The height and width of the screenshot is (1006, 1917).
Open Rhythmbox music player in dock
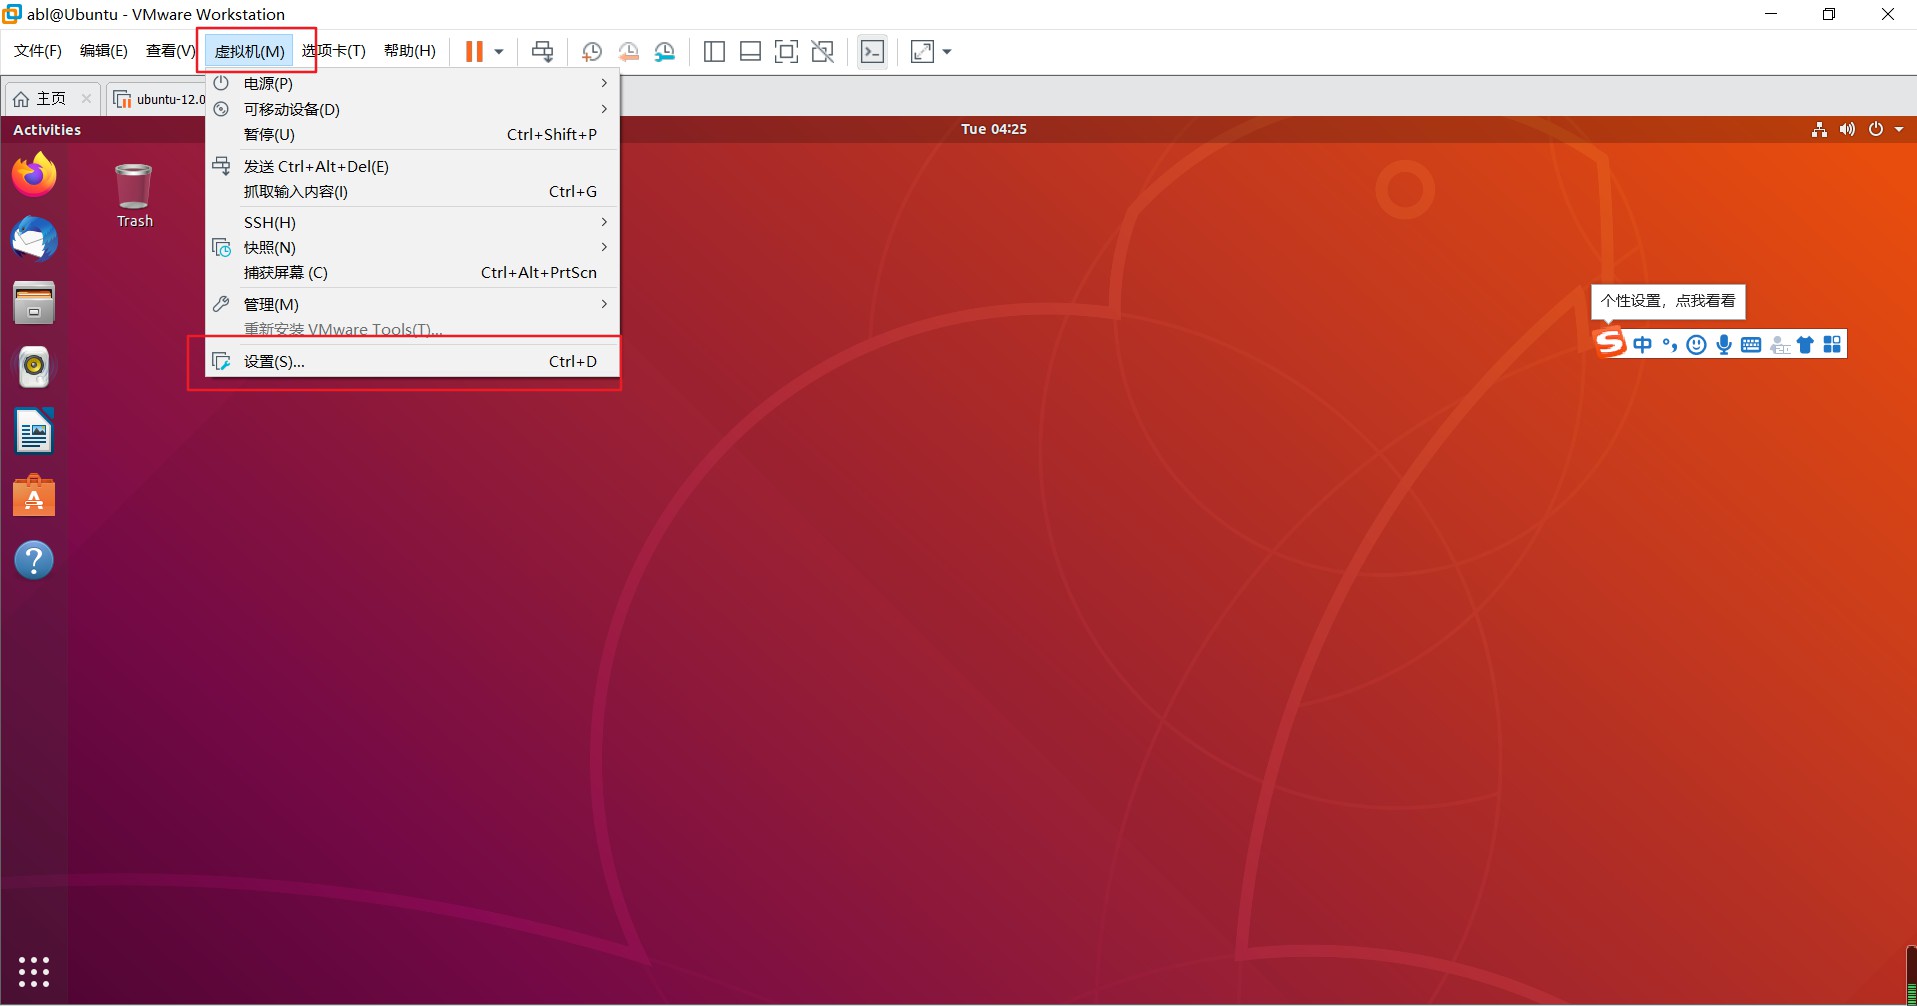tap(34, 367)
